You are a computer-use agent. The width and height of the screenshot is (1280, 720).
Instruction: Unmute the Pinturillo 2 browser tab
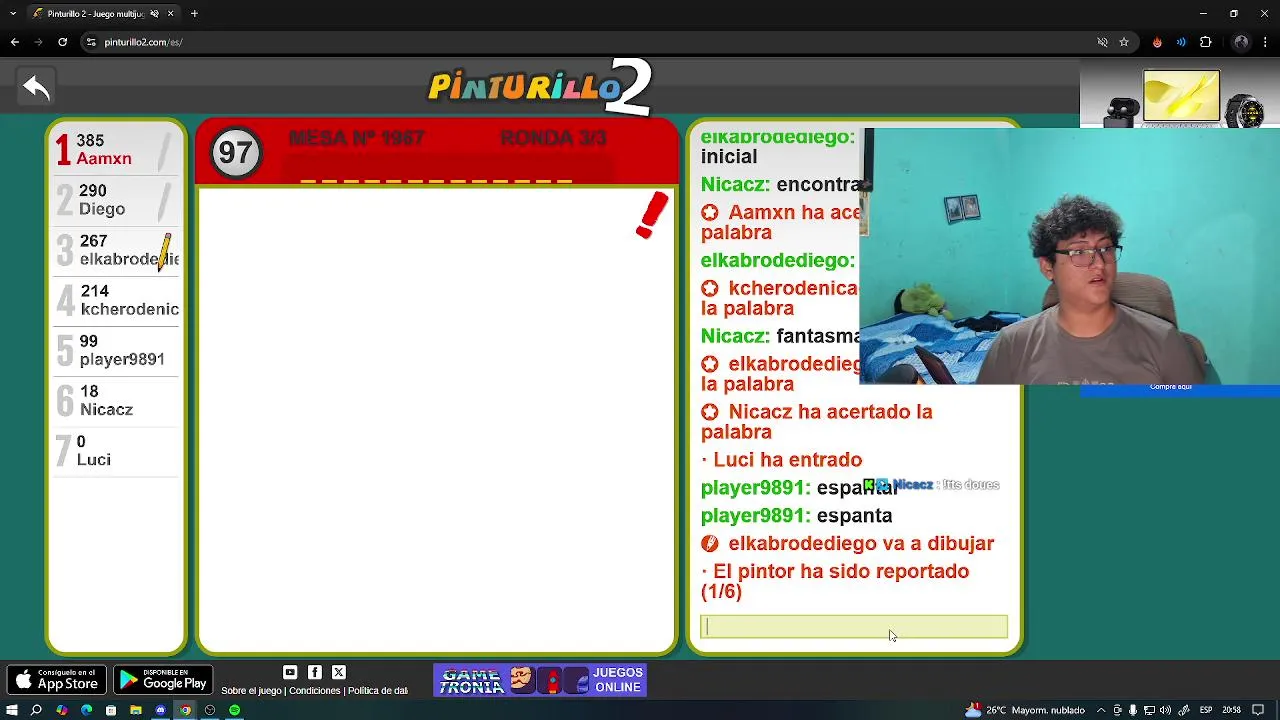(154, 14)
